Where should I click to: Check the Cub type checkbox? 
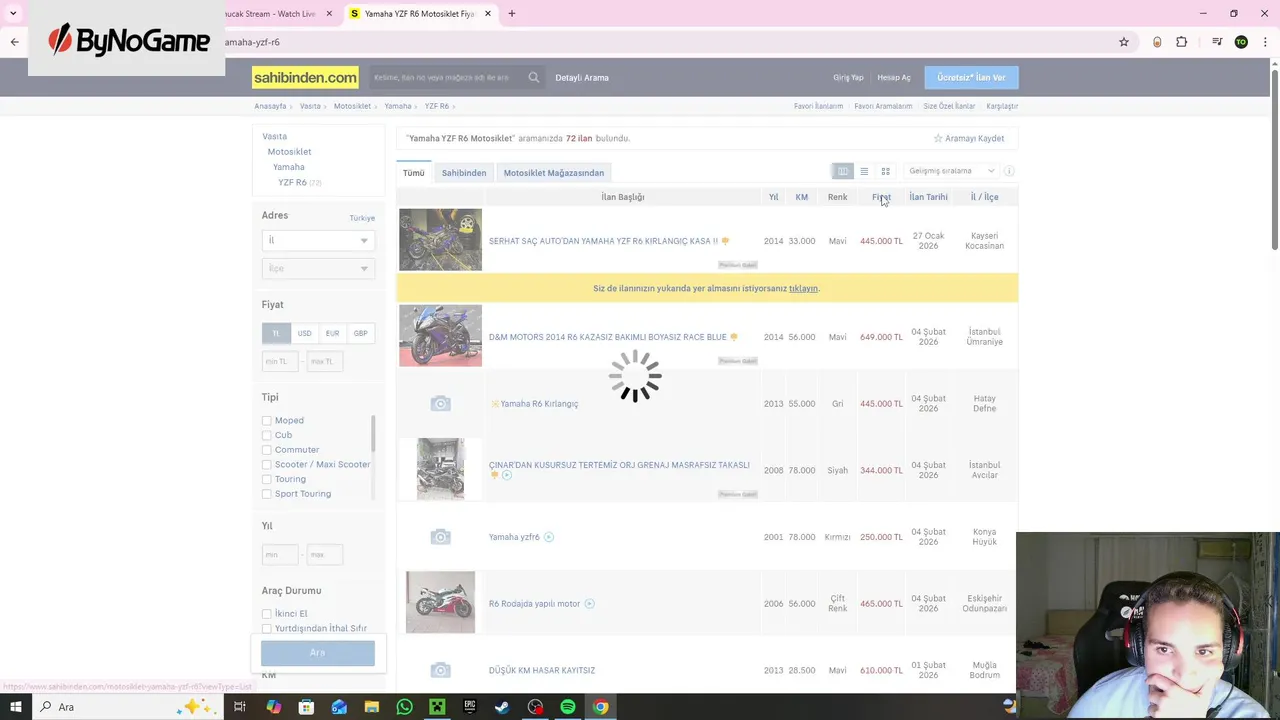pos(266,435)
